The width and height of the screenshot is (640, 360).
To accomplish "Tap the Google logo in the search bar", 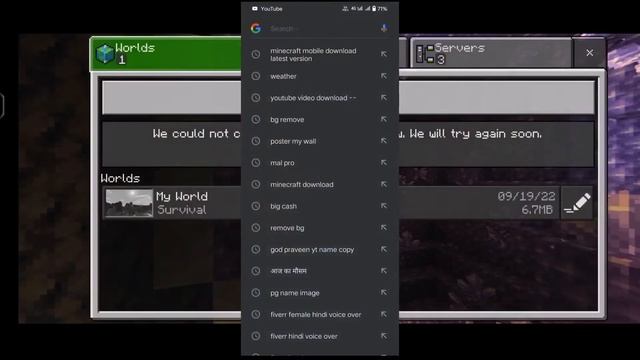I will point(256,28).
